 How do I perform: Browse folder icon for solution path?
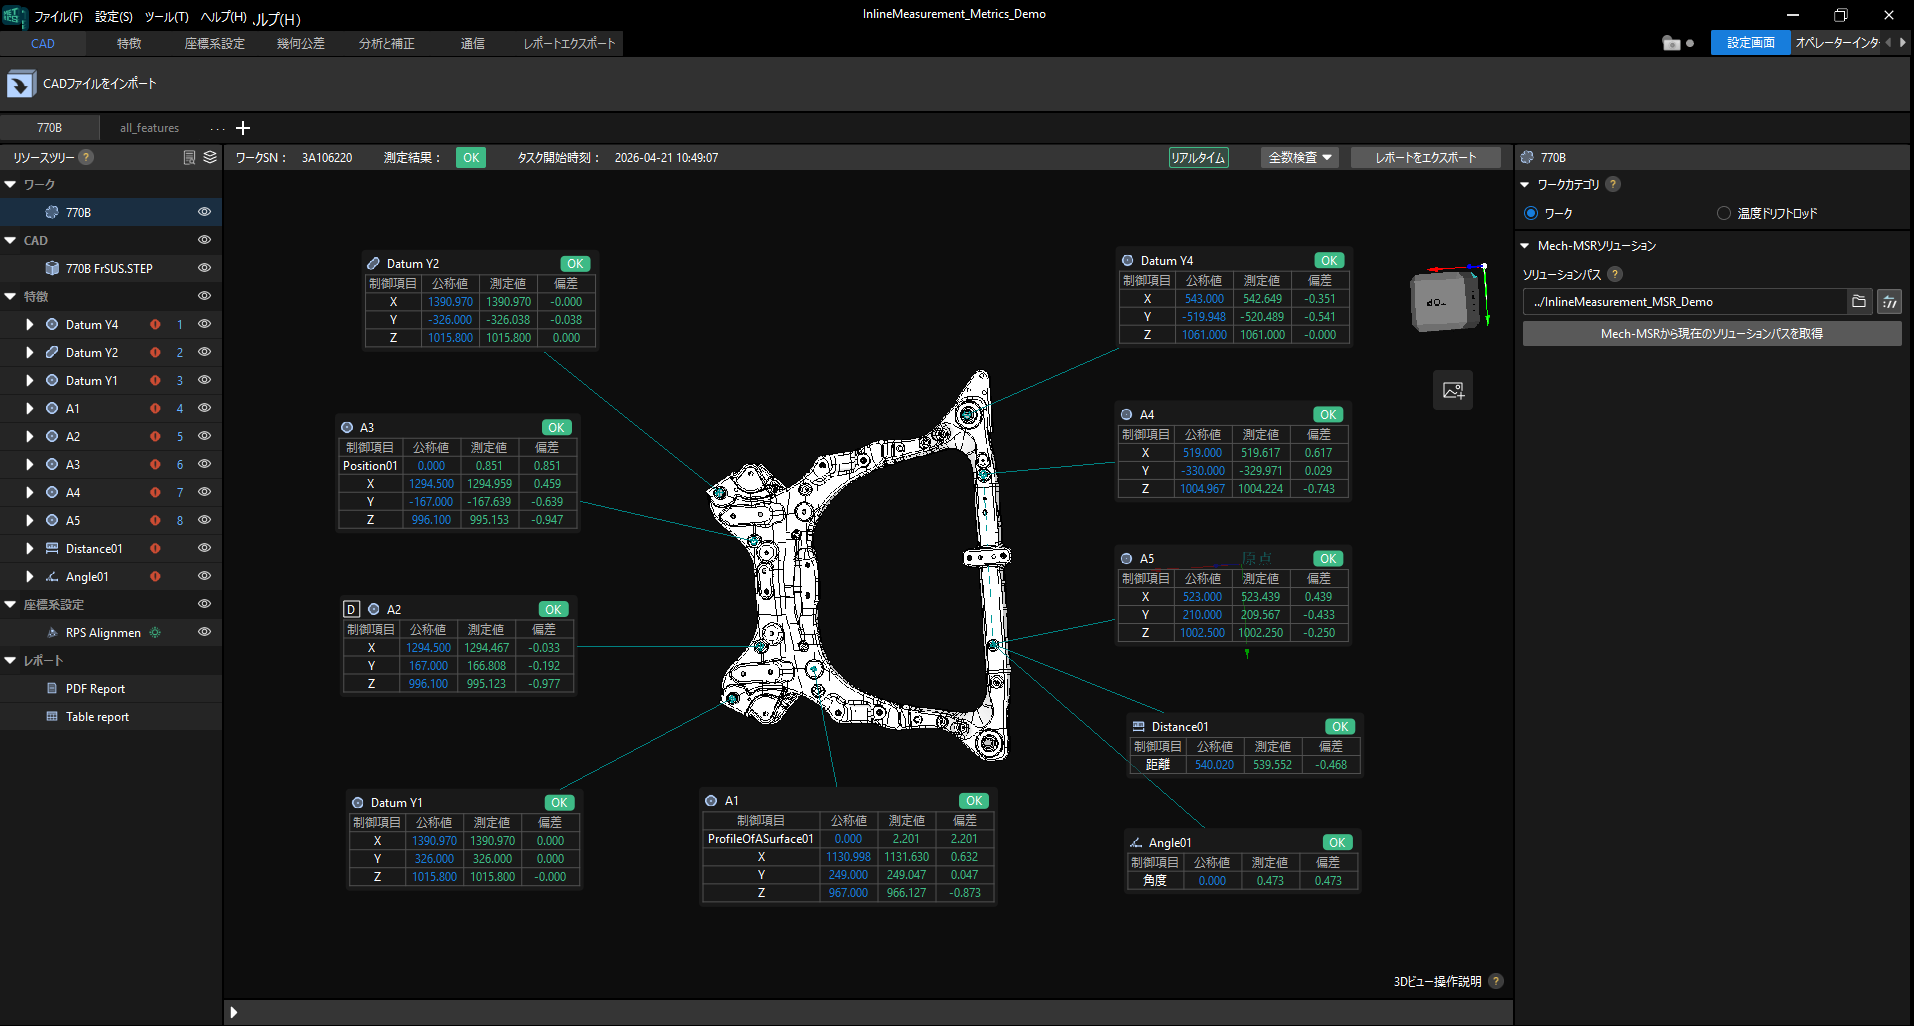[x=1859, y=301]
